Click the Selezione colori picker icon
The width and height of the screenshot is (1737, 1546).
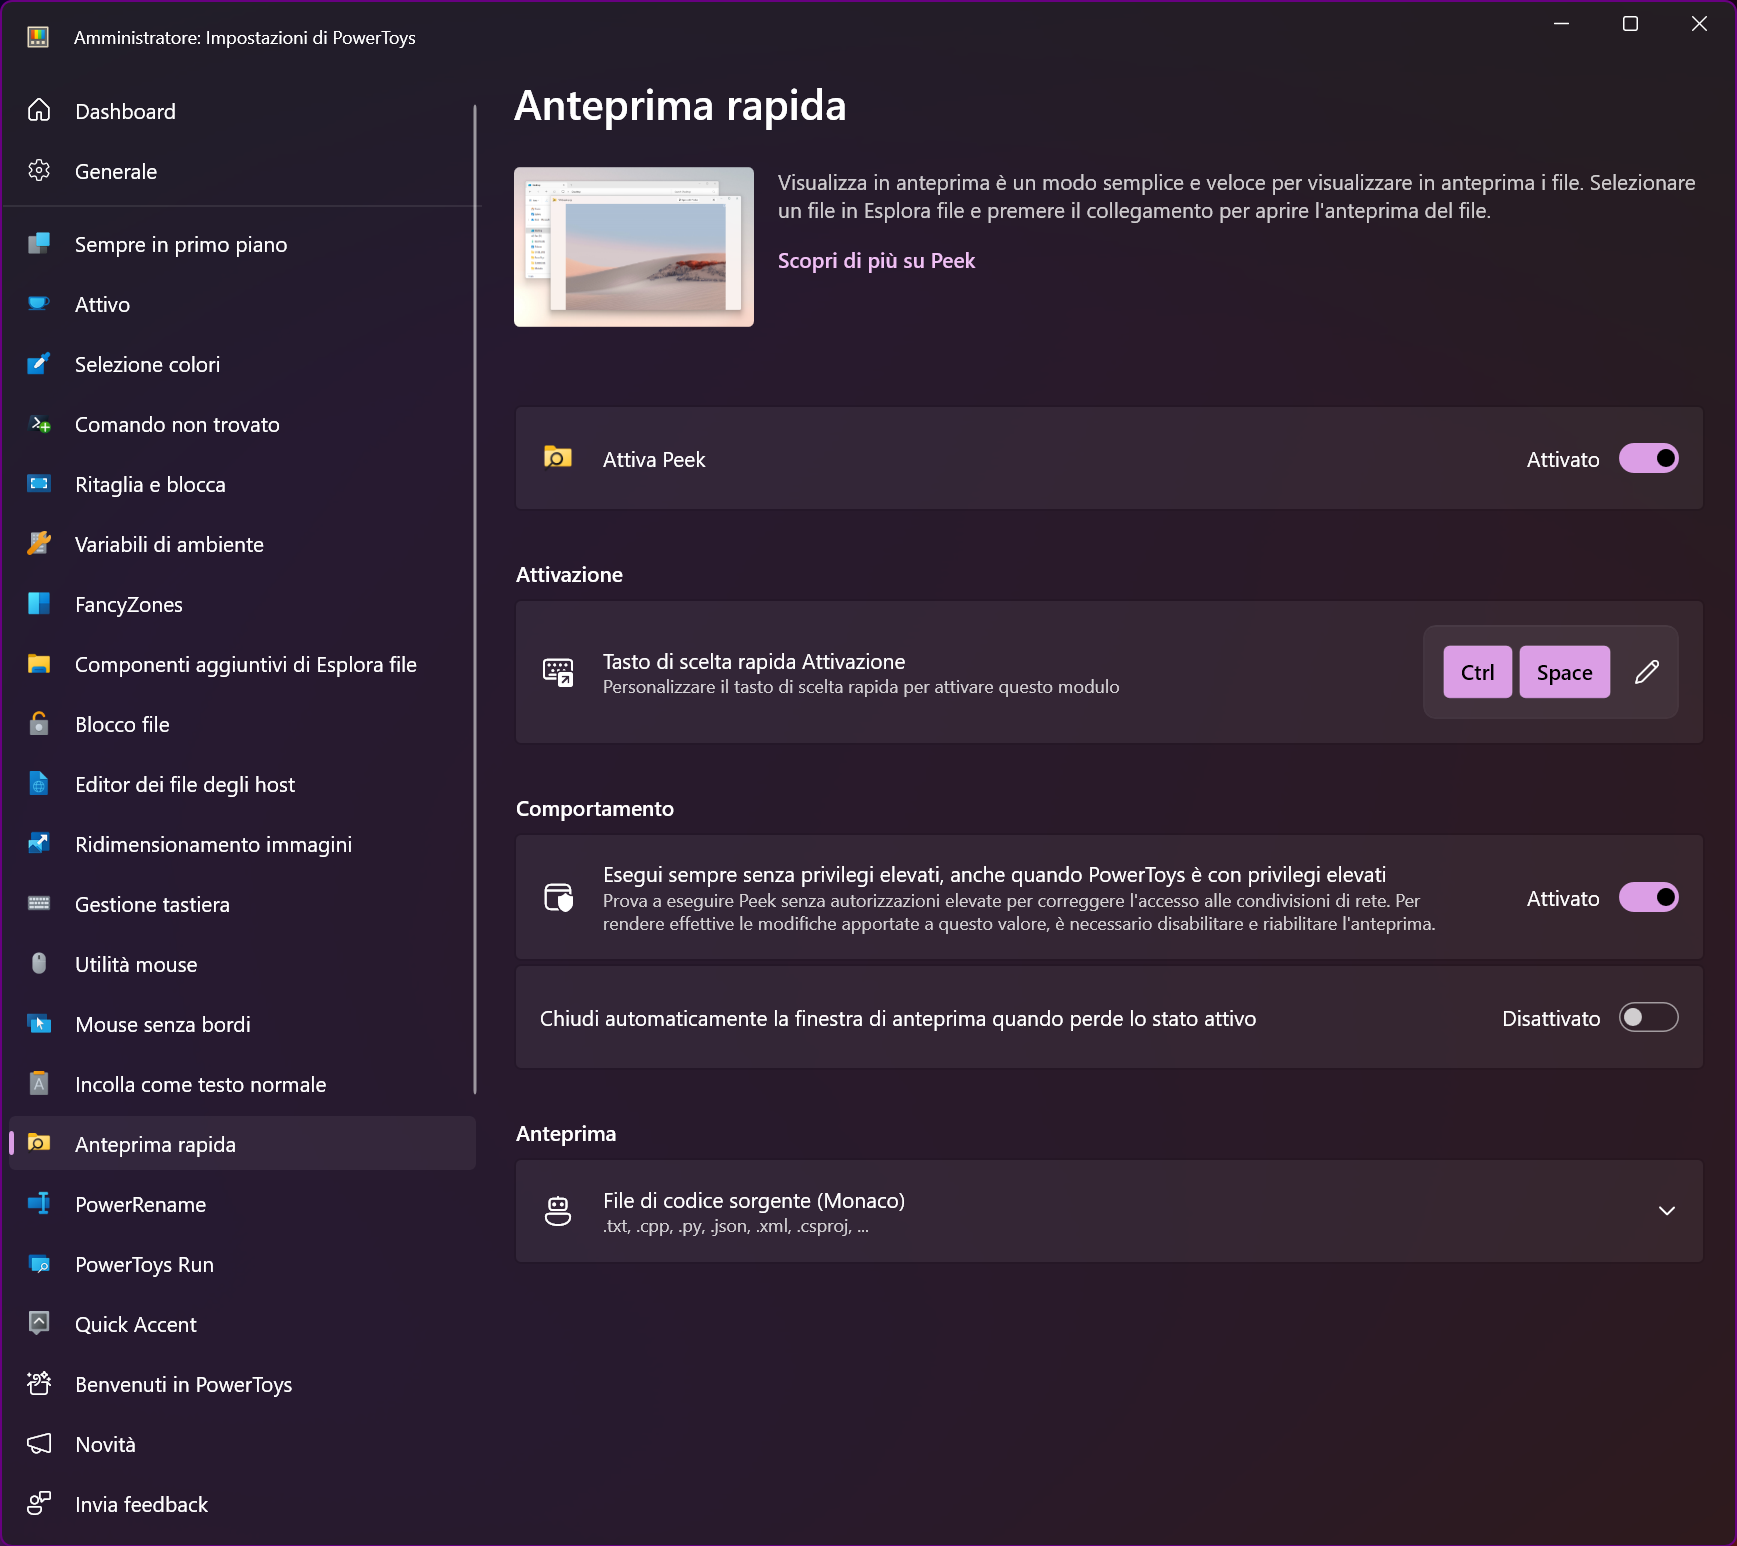tap(39, 364)
